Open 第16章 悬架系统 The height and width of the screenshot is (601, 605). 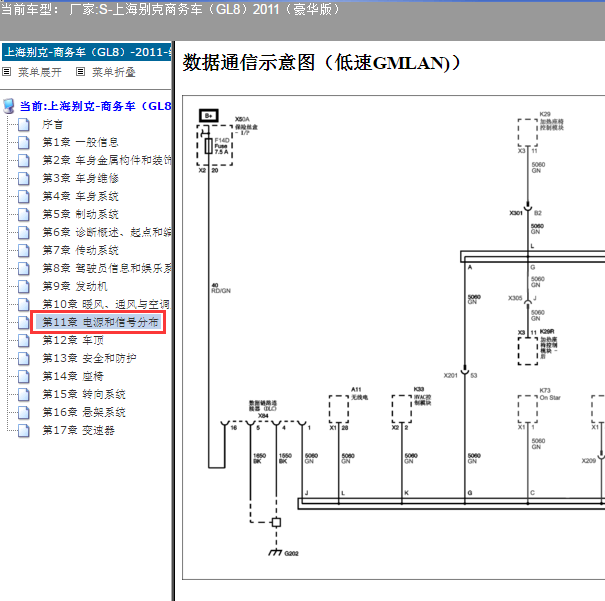(x=84, y=412)
